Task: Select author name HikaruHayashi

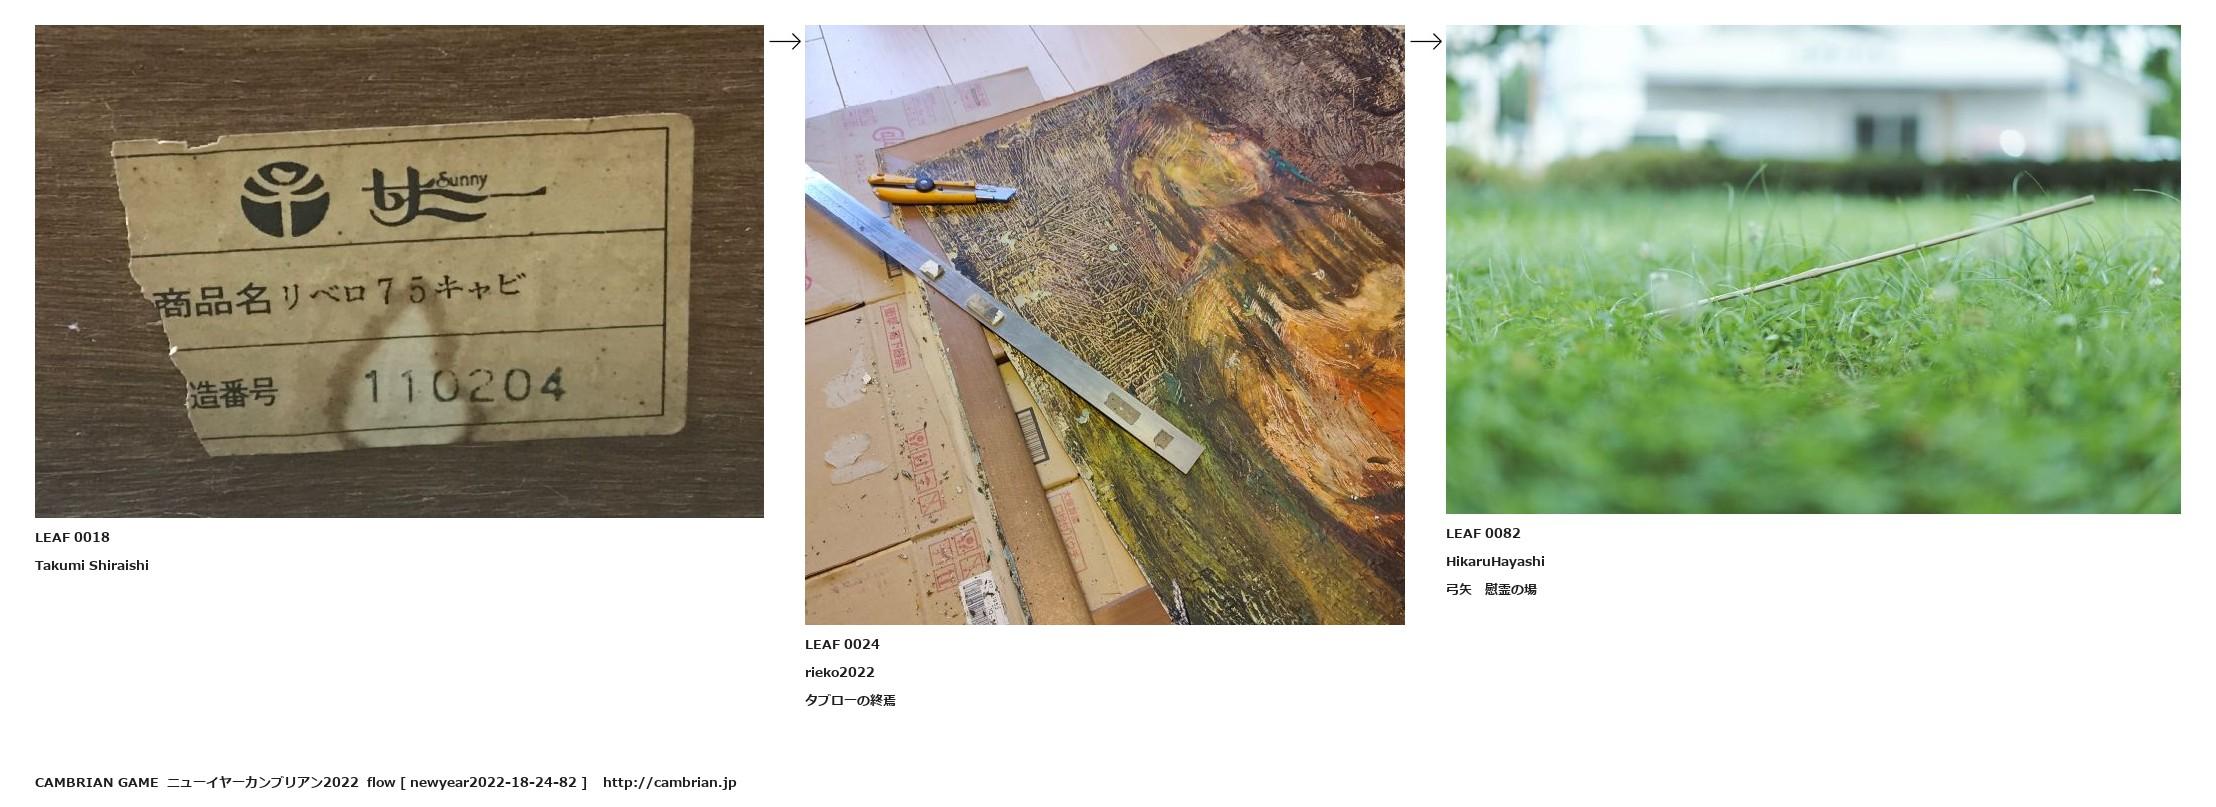Action: coord(1495,561)
